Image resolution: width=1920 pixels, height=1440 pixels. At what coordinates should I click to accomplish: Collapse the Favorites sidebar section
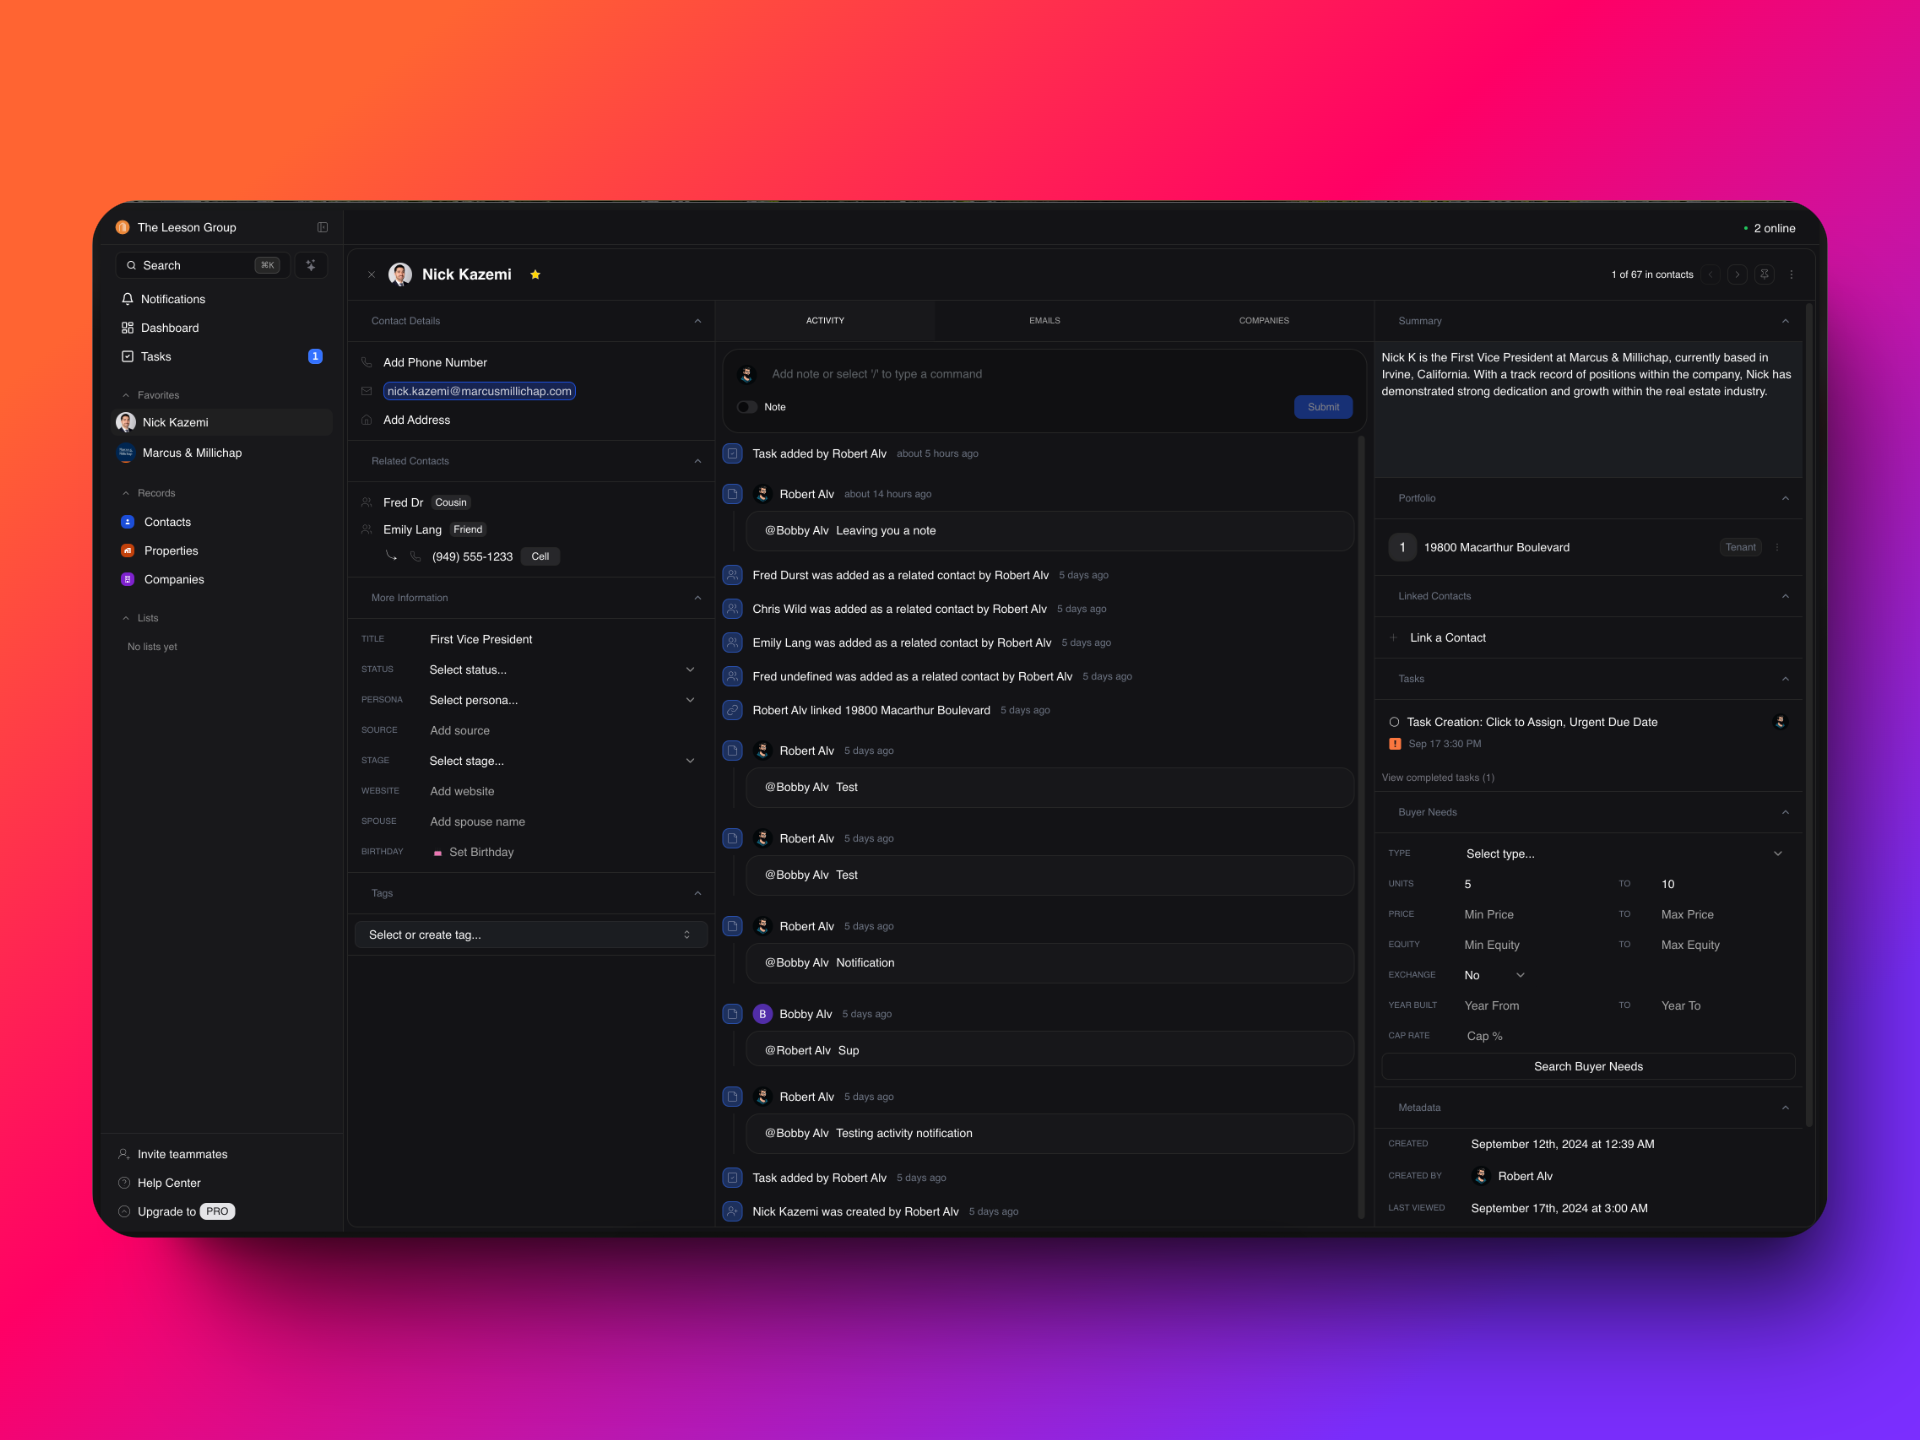point(126,395)
